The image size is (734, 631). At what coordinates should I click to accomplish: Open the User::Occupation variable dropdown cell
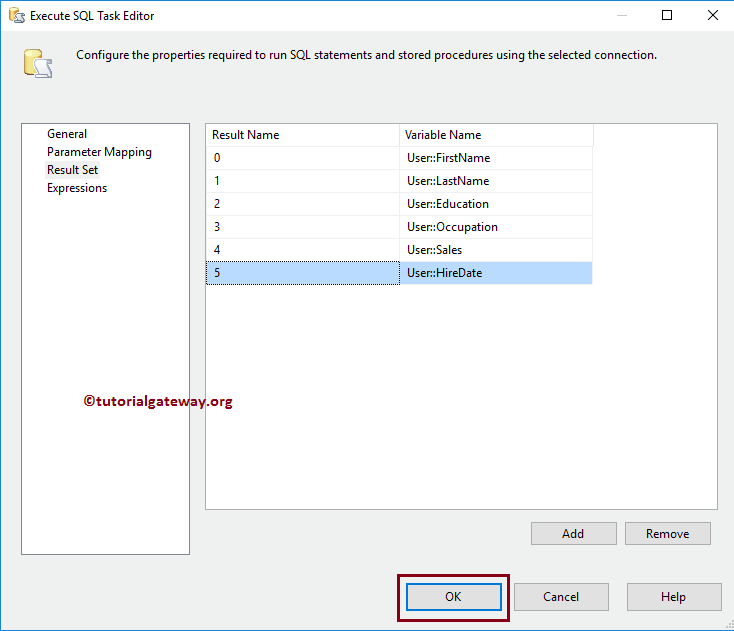(x=496, y=227)
